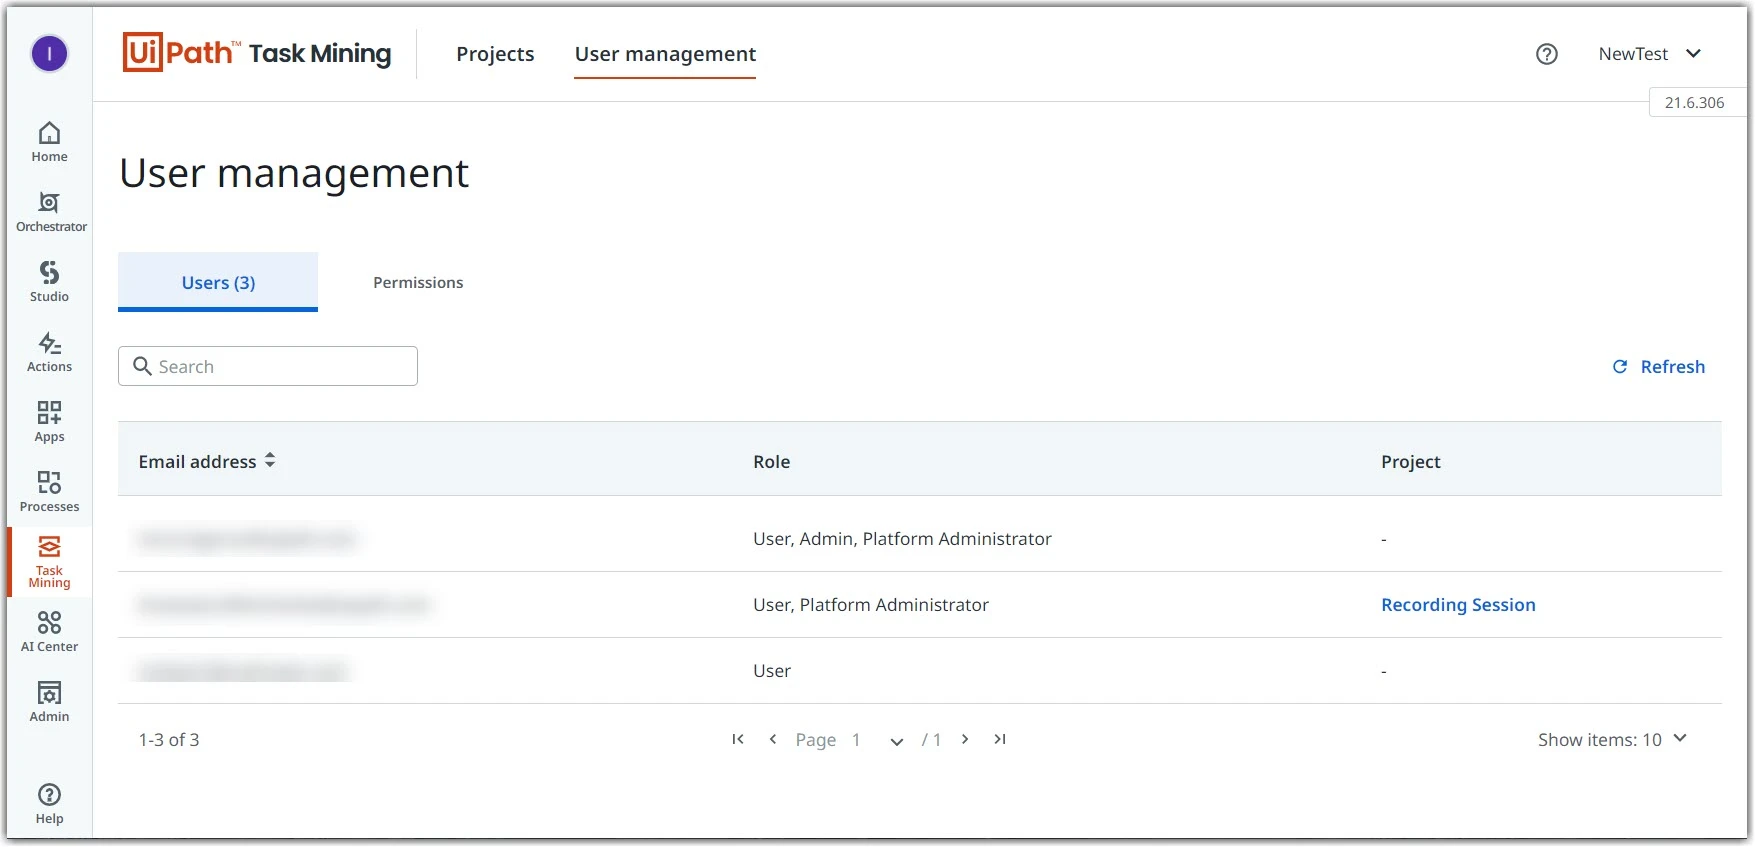
Task: Jump to the last page
Action: pos(1000,739)
